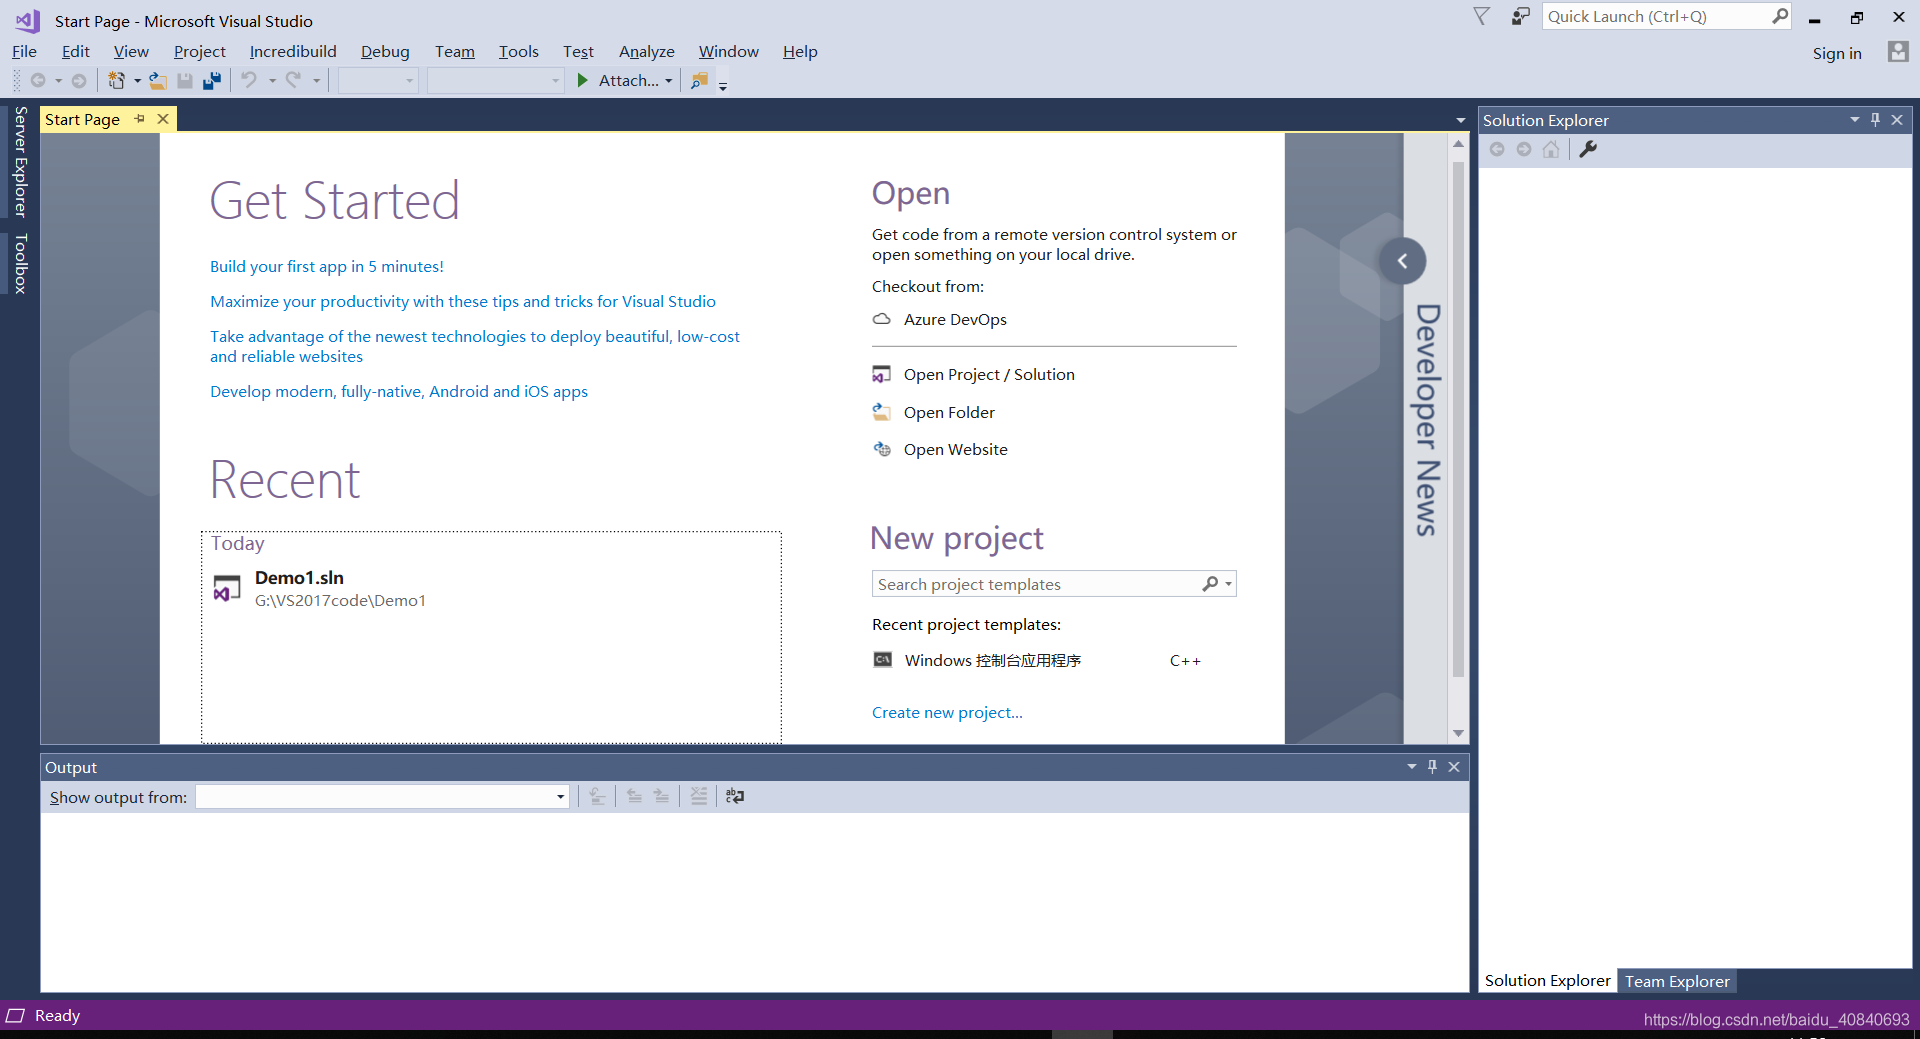Viewport: 1920px width, 1039px height.
Task: Click the Find in Files toolbar icon
Action: tap(699, 80)
